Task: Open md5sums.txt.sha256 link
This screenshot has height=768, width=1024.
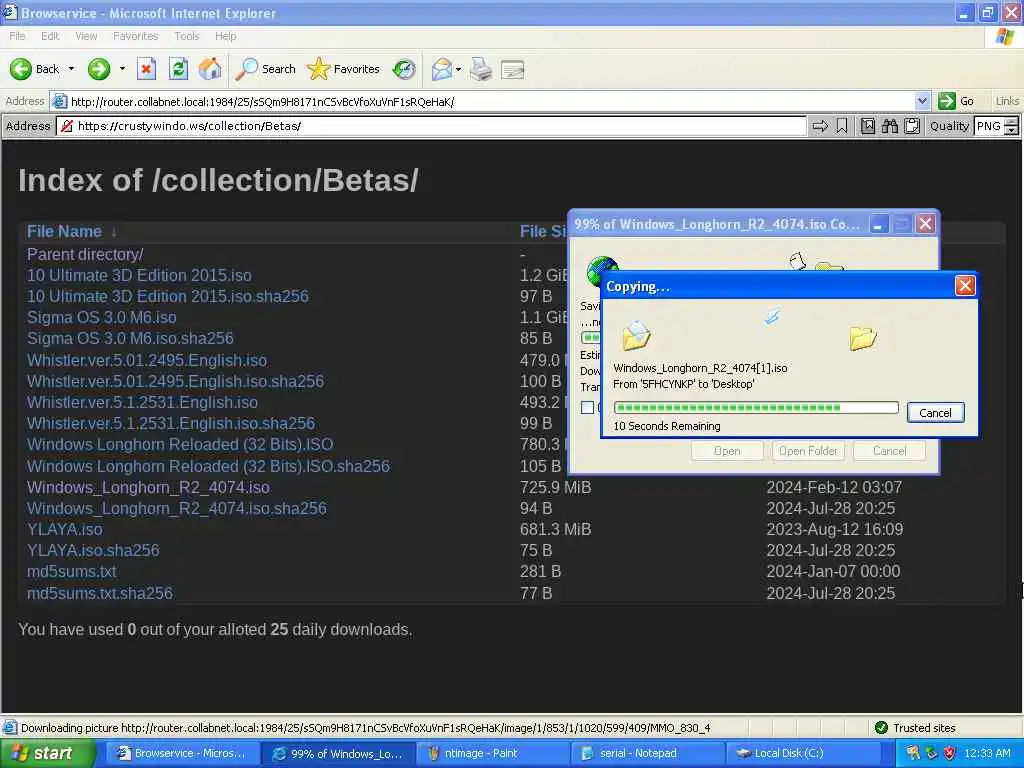Action: (x=100, y=593)
